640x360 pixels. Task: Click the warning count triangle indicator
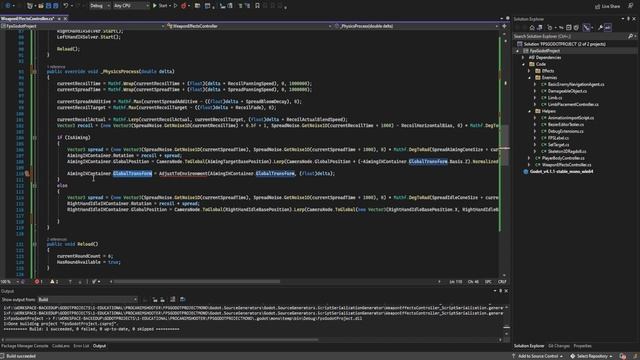click(x=54, y=282)
